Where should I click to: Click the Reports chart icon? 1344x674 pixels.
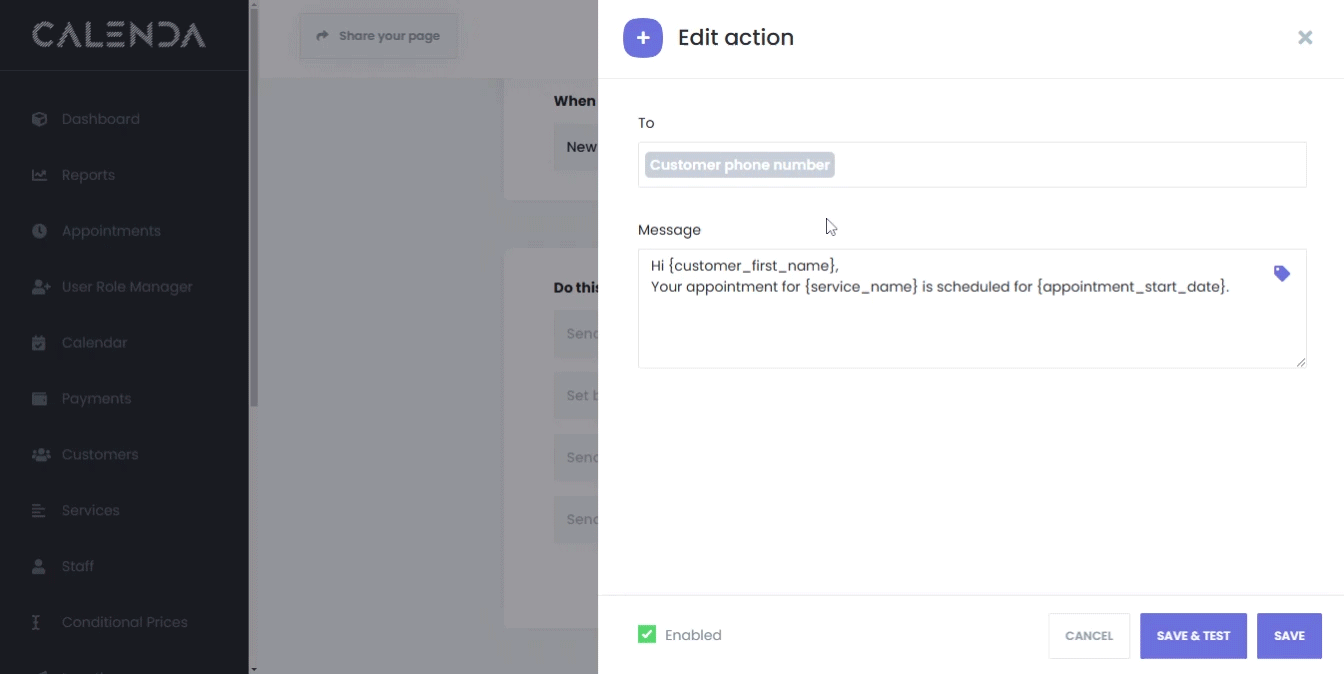(39, 175)
